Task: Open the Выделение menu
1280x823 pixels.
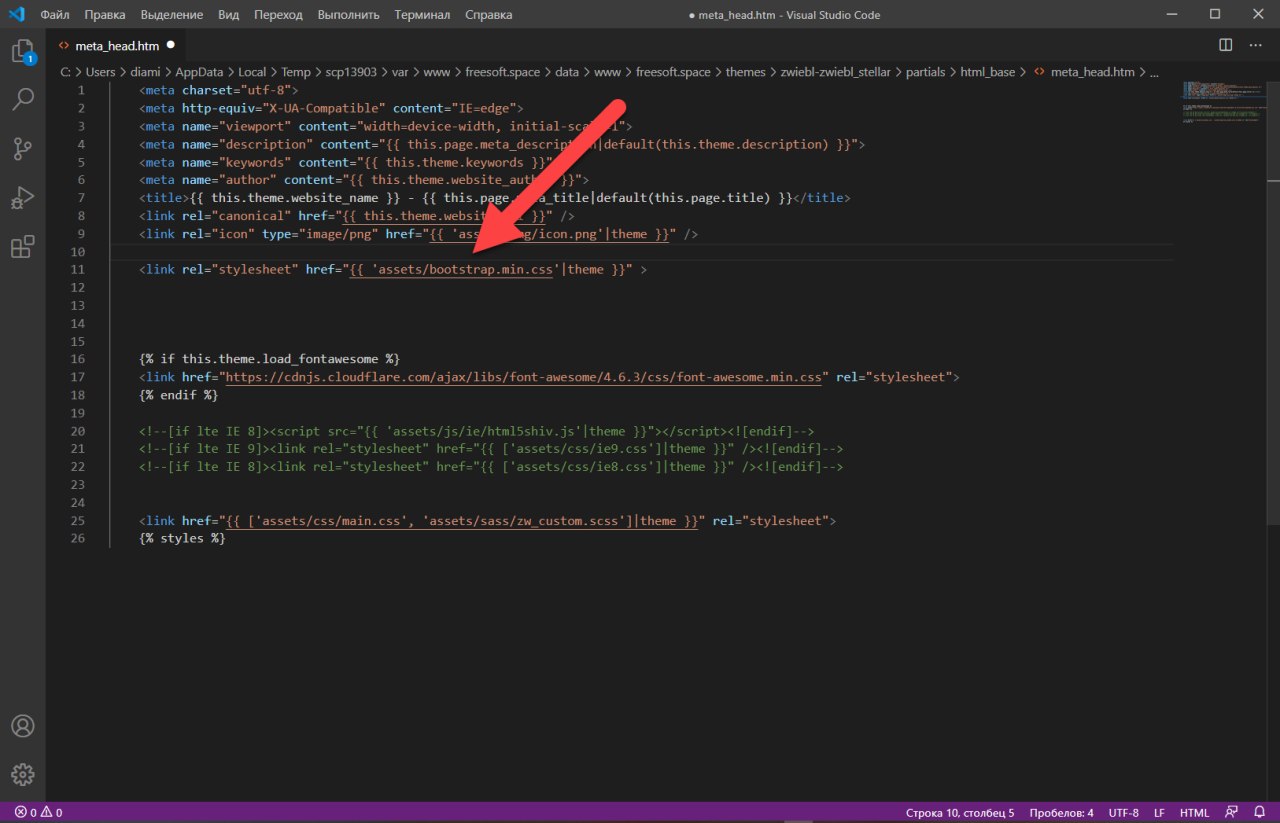Action: tap(171, 15)
